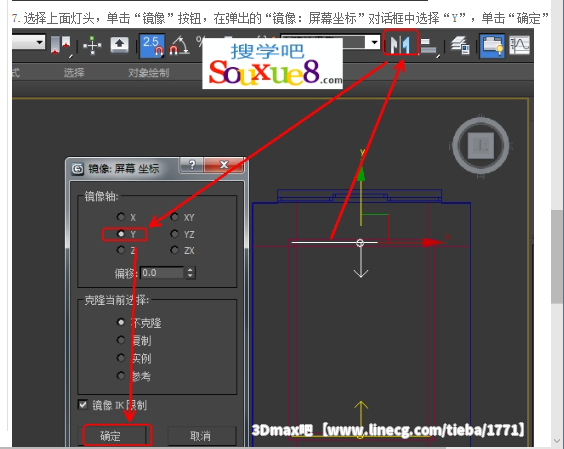Select the X mirror axis radio button

[121, 217]
